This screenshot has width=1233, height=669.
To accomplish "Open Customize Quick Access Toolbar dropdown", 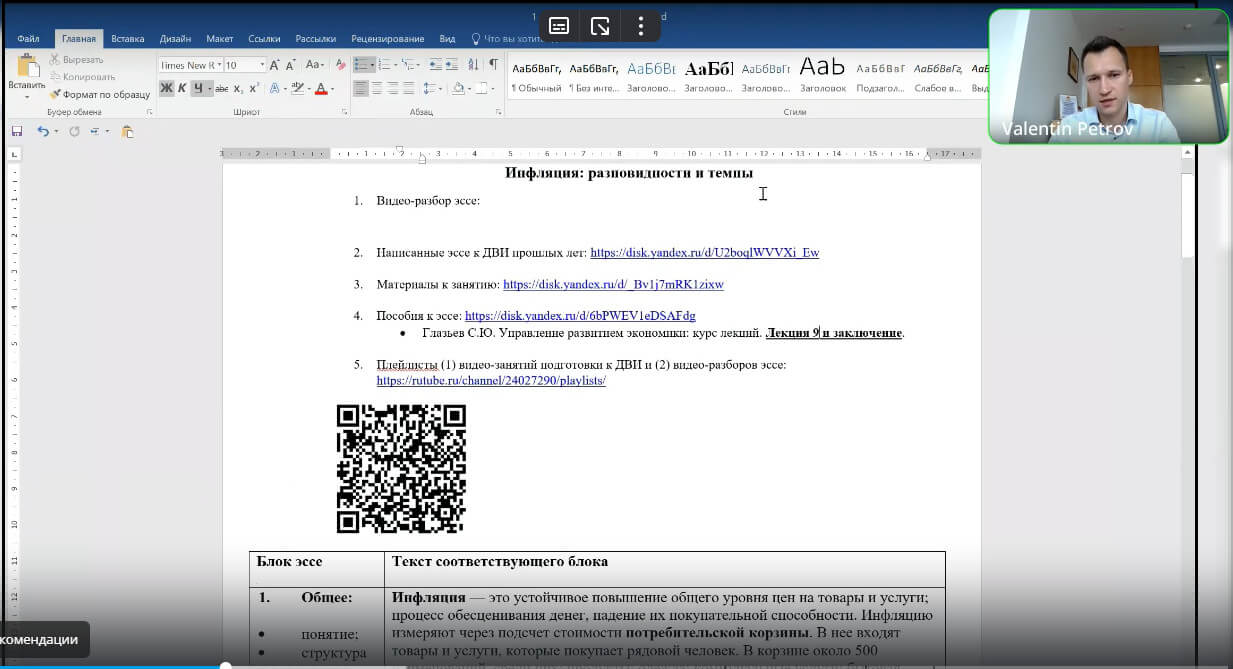I will (105, 131).
